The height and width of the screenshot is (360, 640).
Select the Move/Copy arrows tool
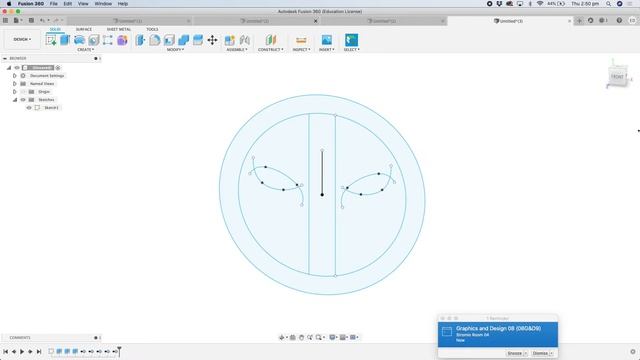click(212, 40)
